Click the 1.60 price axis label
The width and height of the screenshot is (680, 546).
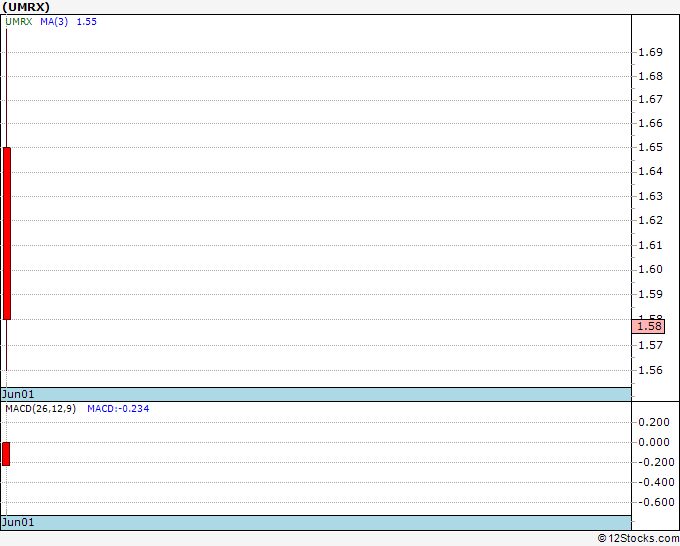(x=651, y=269)
